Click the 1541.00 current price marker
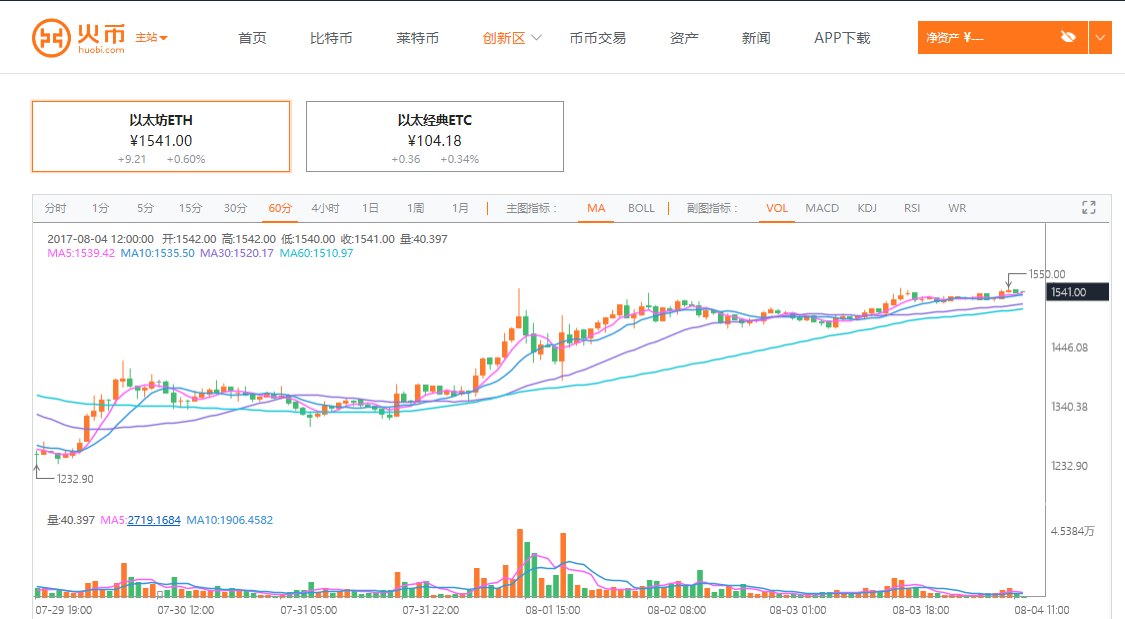This screenshot has width=1125, height=619. (x=1078, y=292)
